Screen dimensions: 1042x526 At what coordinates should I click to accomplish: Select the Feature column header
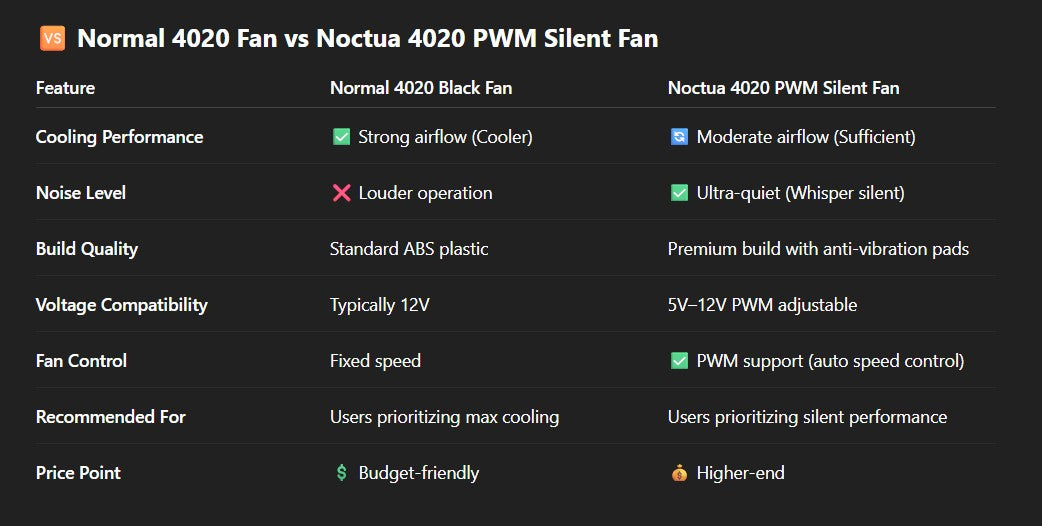click(65, 88)
